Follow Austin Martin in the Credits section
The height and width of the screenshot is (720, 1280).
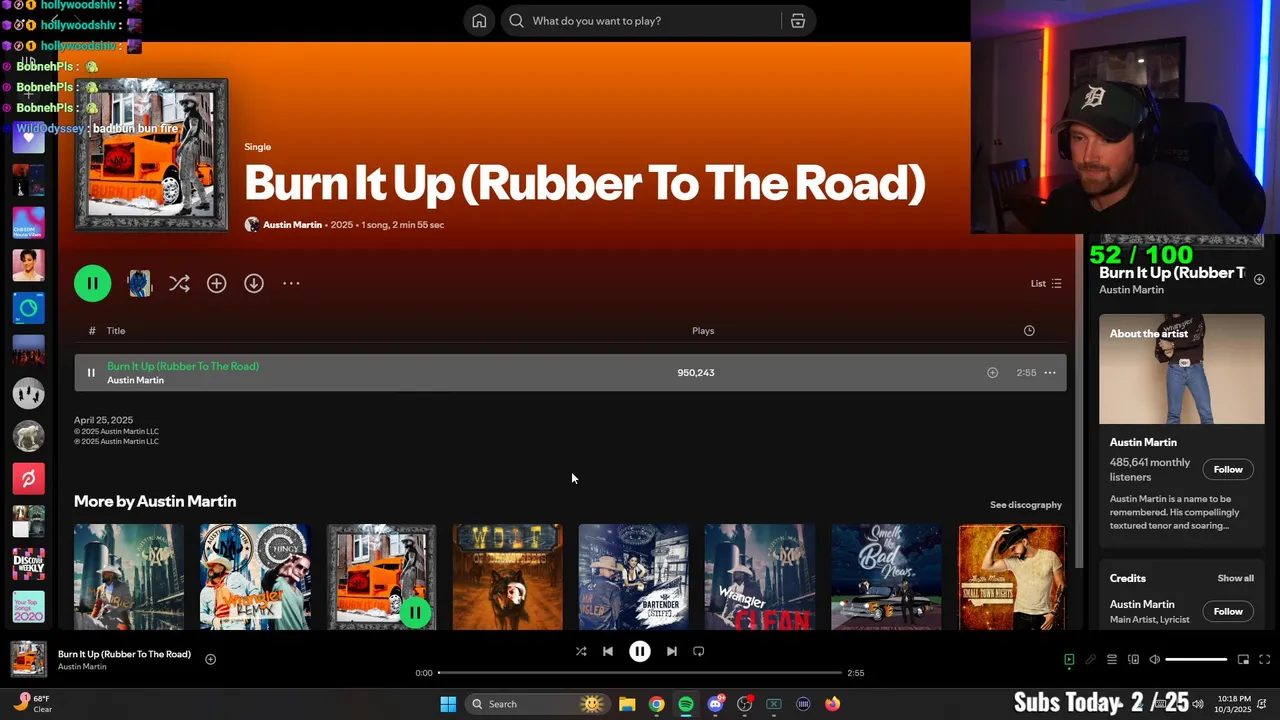click(x=1228, y=612)
